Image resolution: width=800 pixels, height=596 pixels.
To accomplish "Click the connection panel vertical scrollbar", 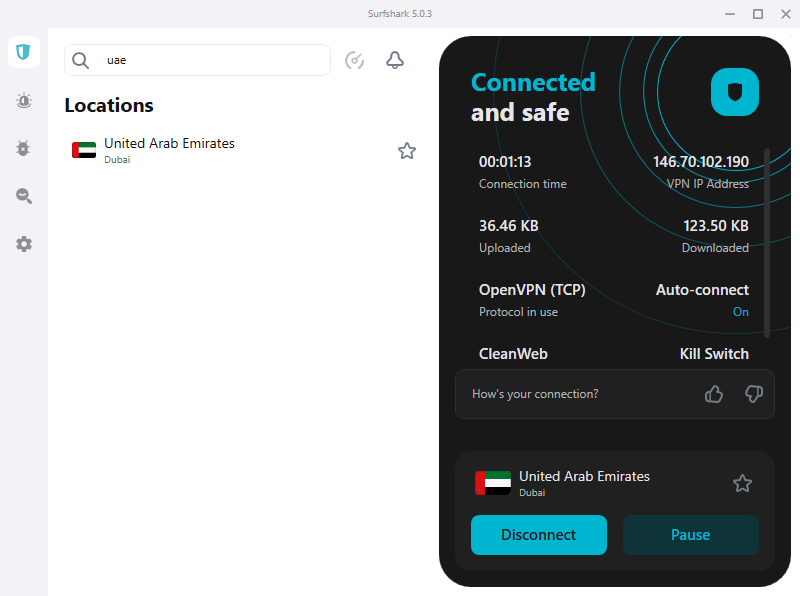I will point(766,243).
